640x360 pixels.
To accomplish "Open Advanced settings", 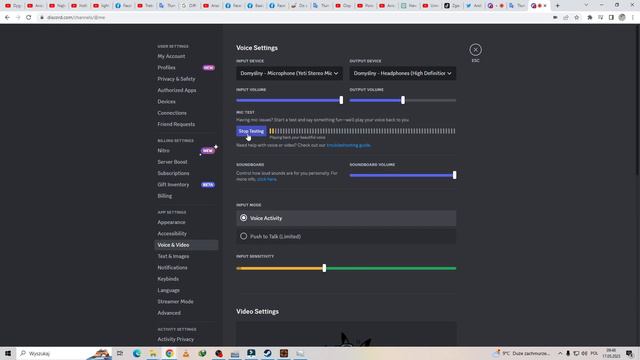I will (x=169, y=313).
